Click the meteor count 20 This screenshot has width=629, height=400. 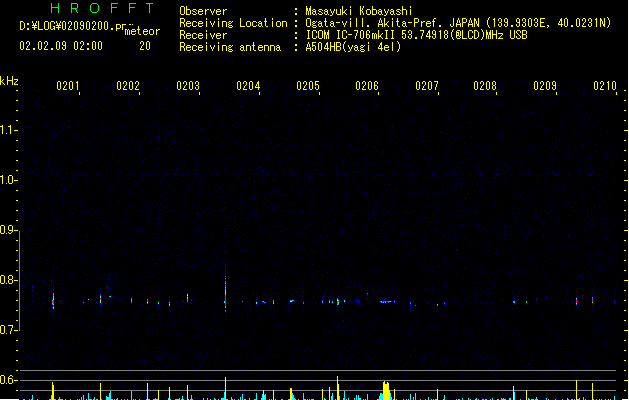pyautogui.click(x=145, y=46)
